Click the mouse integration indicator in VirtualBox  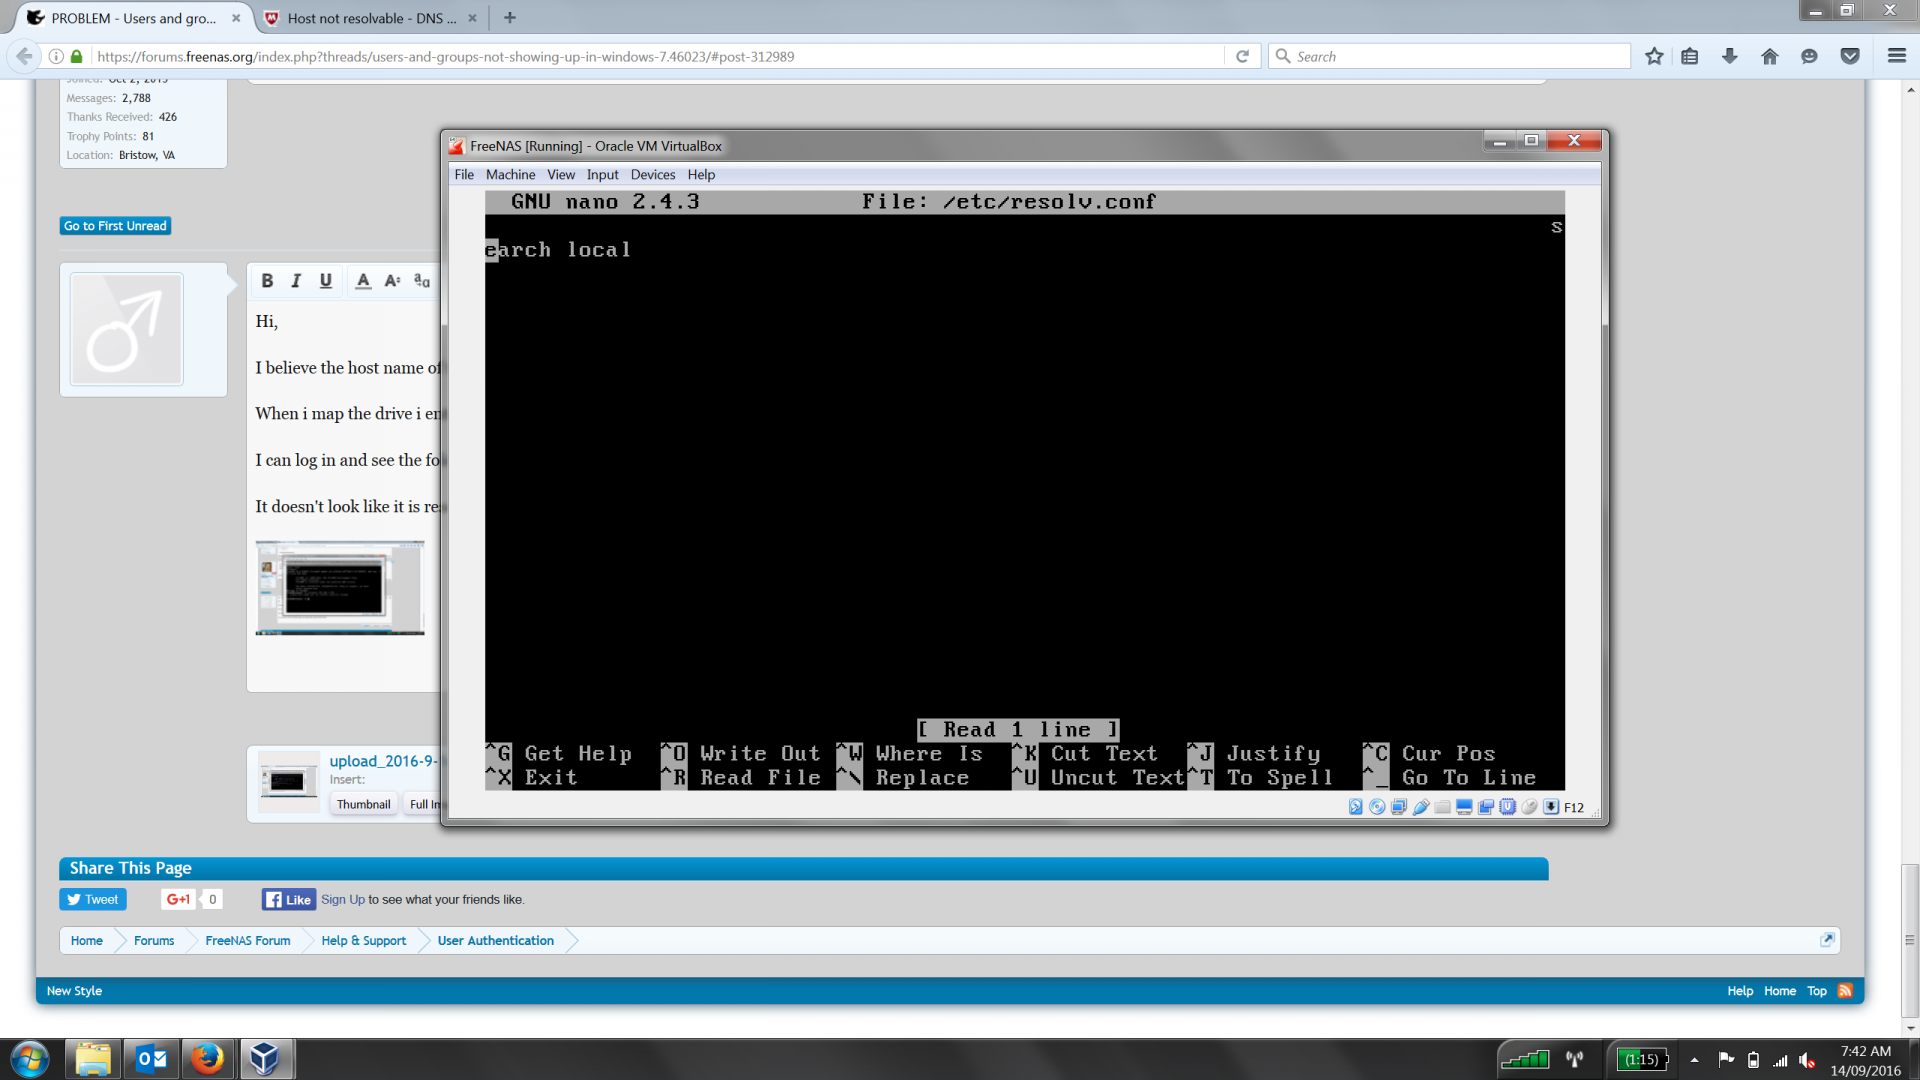pyautogui.click(x=1529, y=807)
